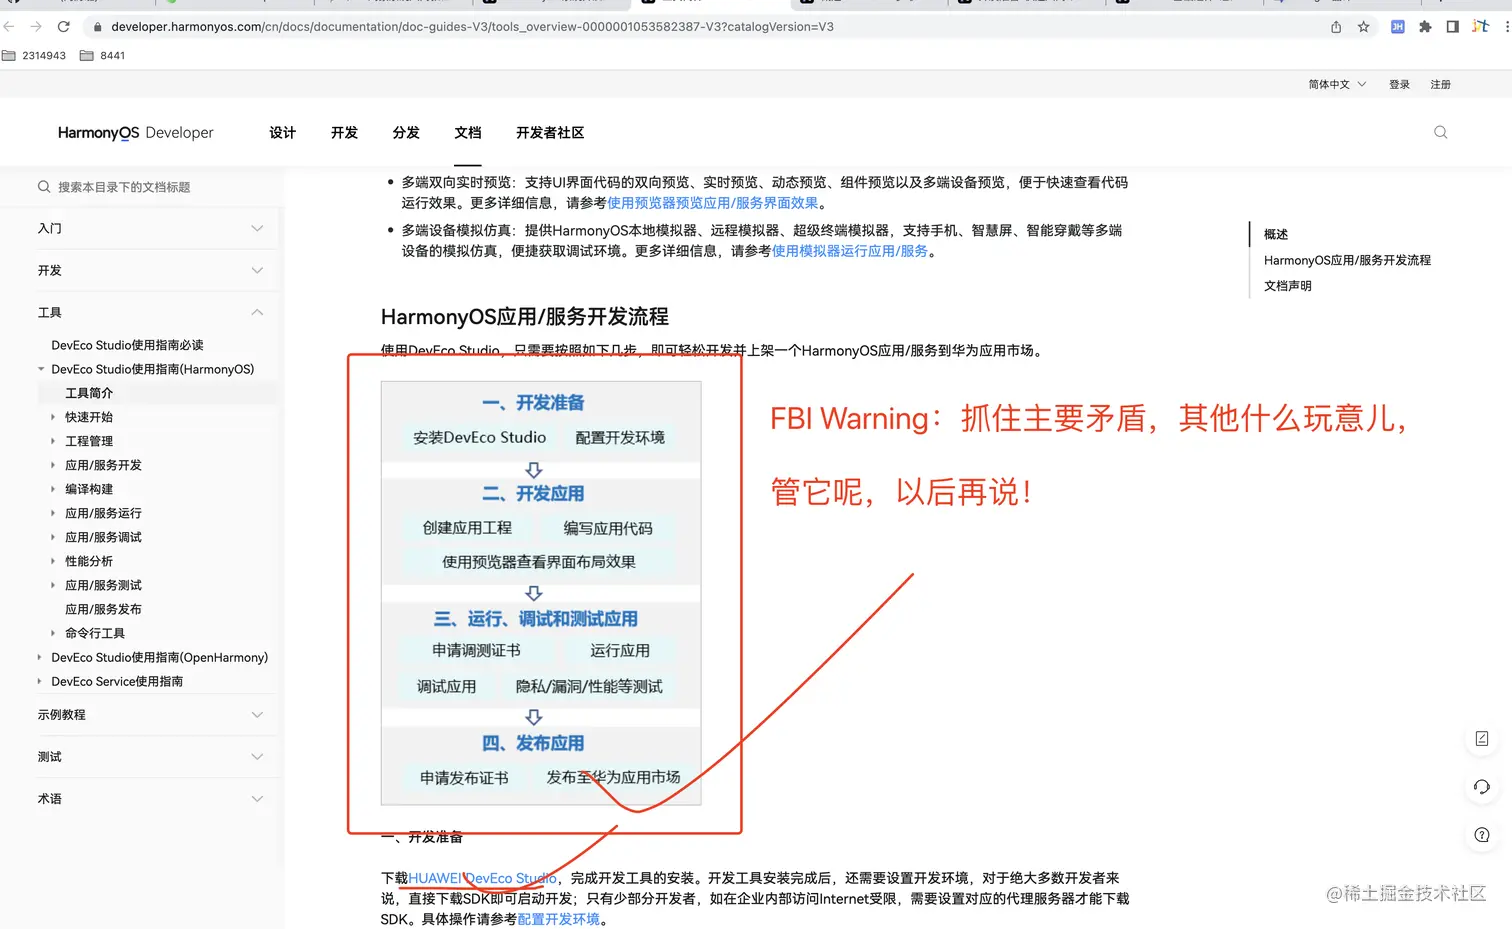This screenshot has height=929, width=1512.
Task: Open the 文档 navigation menu
Action: pyautogui.click(x=468, y=132)
